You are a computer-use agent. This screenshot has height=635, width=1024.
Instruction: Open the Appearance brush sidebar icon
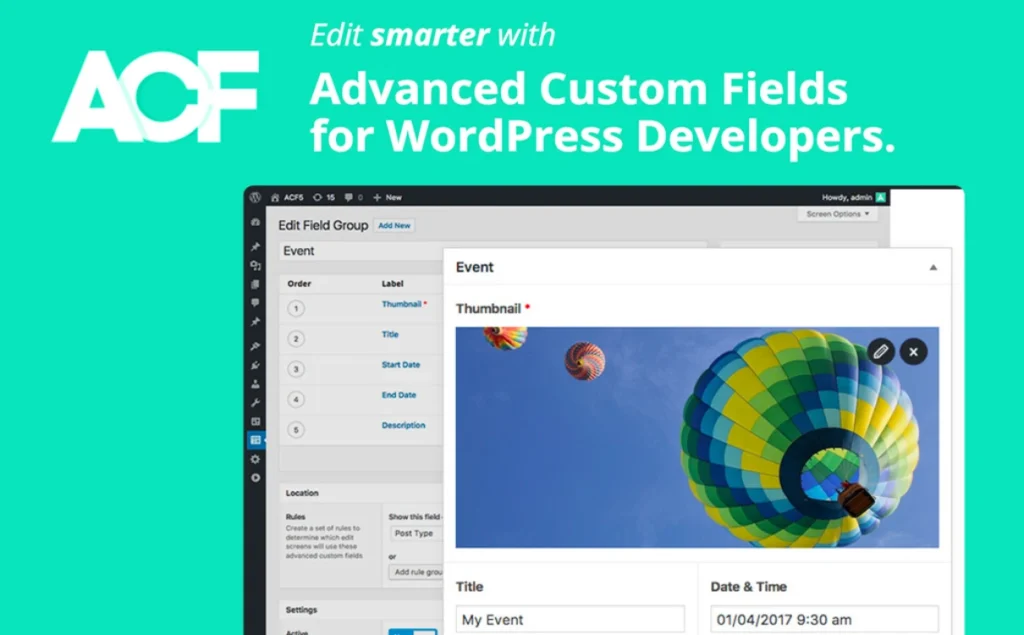[x=255, y=346]
